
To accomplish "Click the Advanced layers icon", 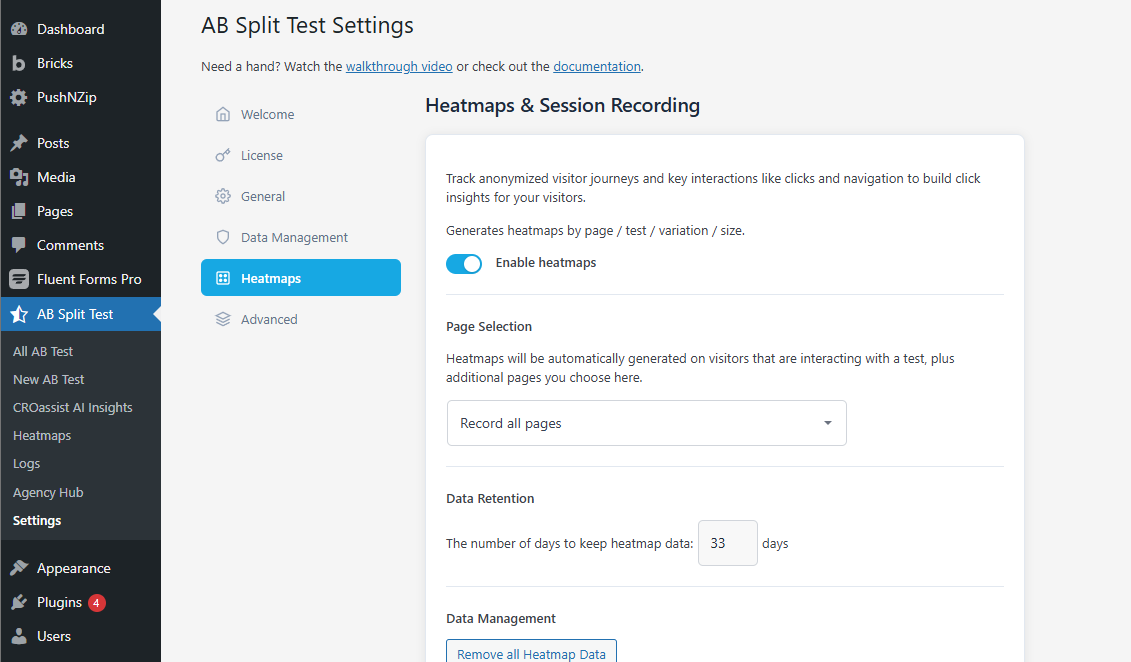I will pyautogui.click(x=222, y=319).
